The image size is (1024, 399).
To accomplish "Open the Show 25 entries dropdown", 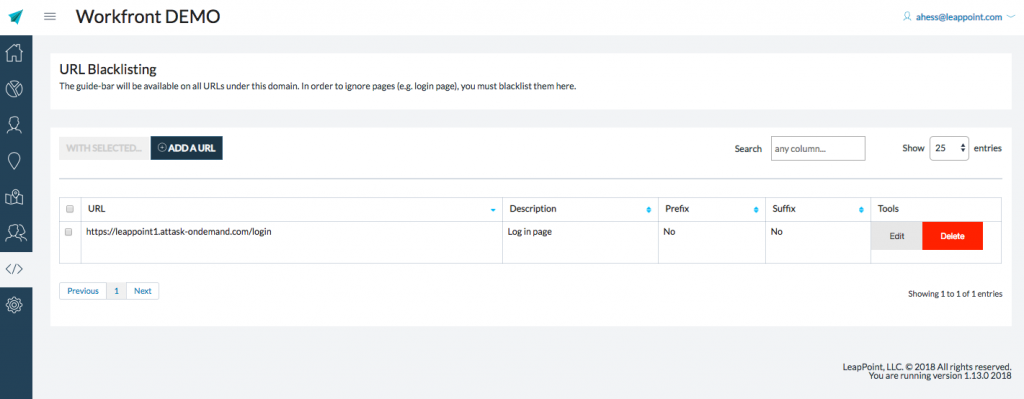I will 949,148.
